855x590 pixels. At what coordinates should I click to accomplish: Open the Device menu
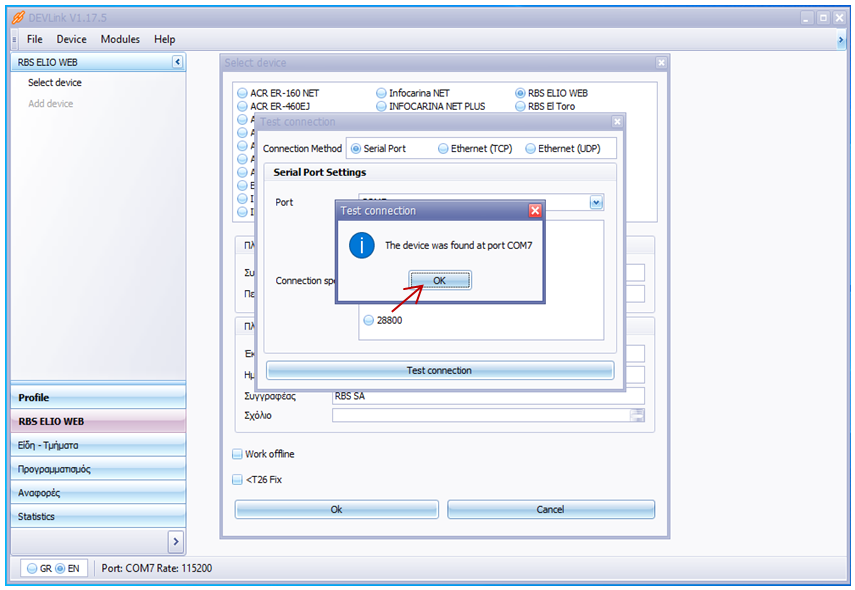71,39
